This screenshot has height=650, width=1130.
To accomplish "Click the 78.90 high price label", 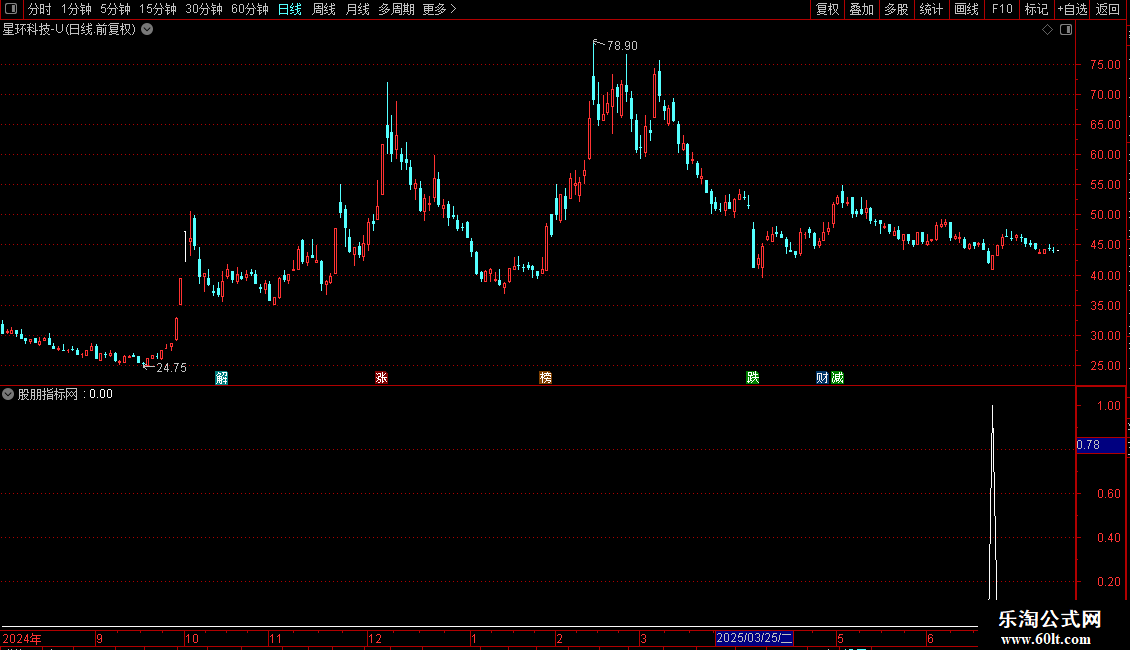I will click(622, 46).
